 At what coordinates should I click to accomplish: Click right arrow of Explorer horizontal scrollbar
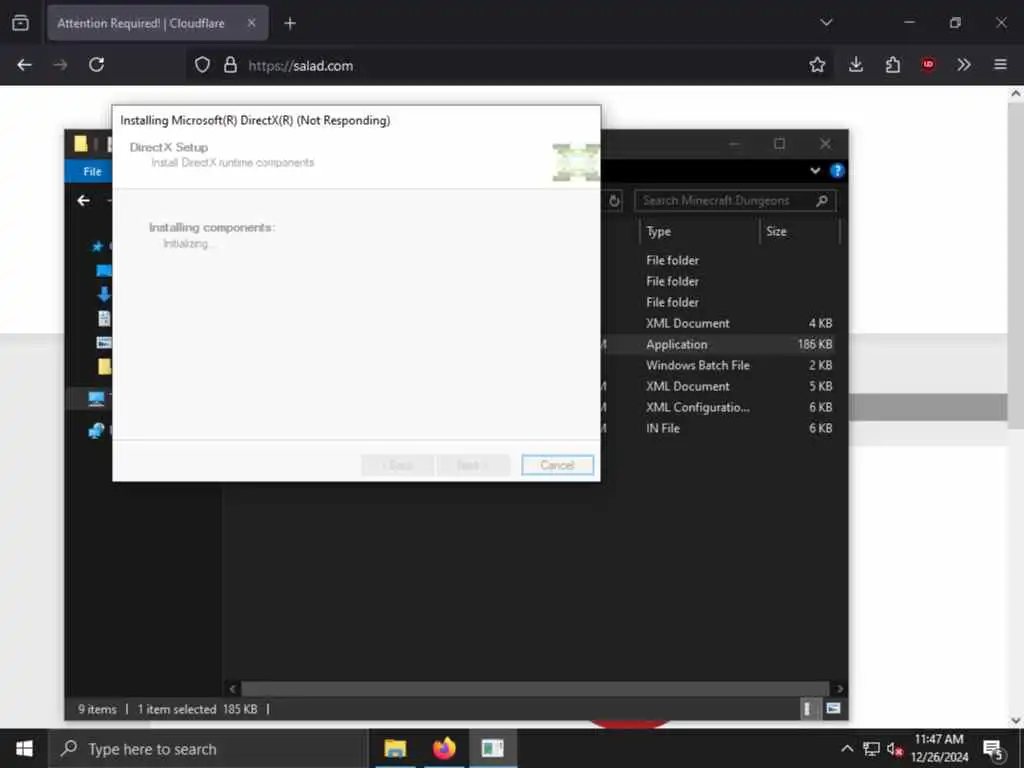(x=839, y=688)
